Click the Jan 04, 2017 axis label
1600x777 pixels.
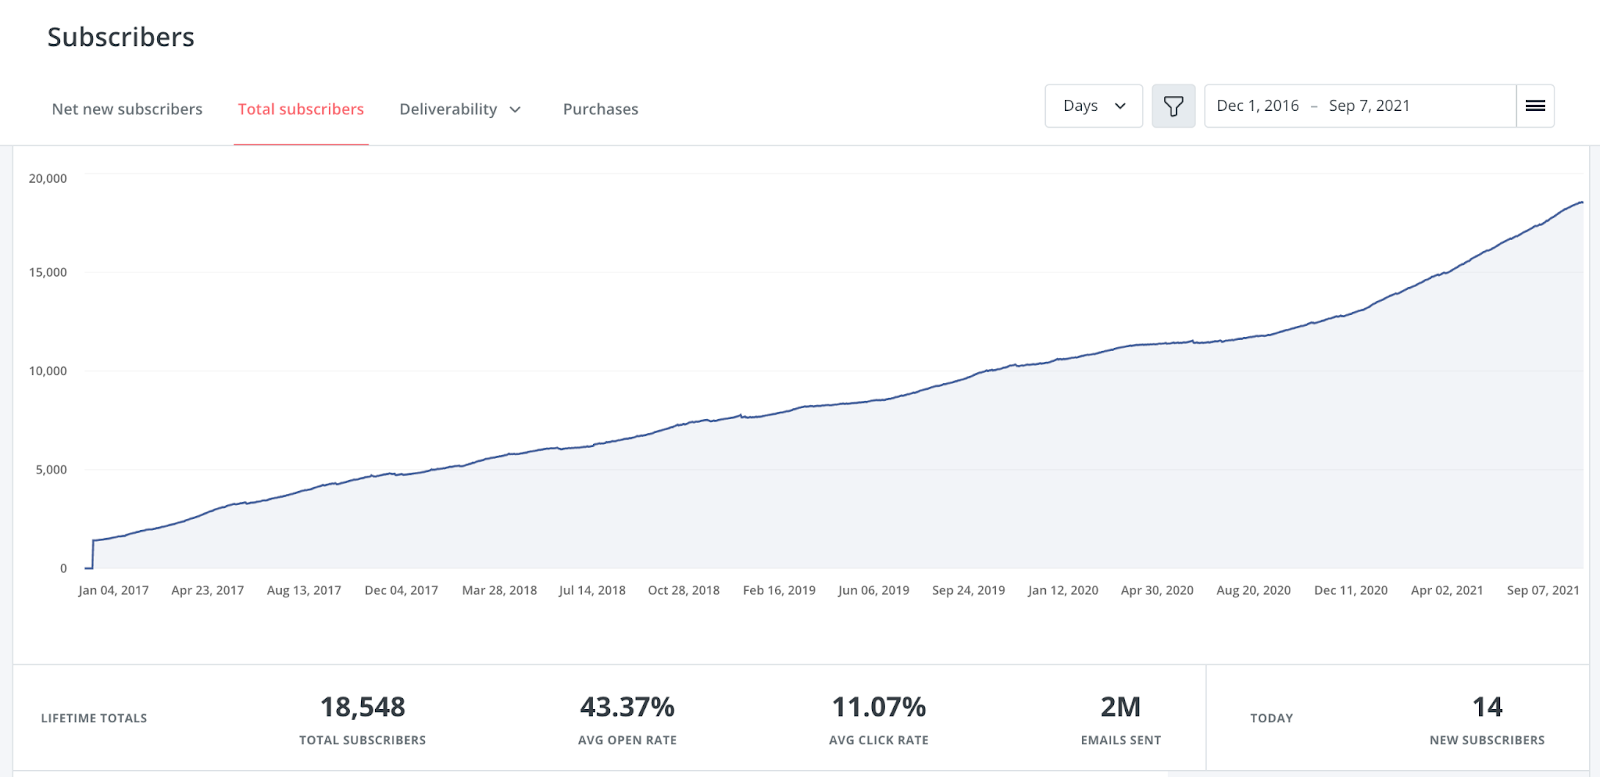pos(114,590)
